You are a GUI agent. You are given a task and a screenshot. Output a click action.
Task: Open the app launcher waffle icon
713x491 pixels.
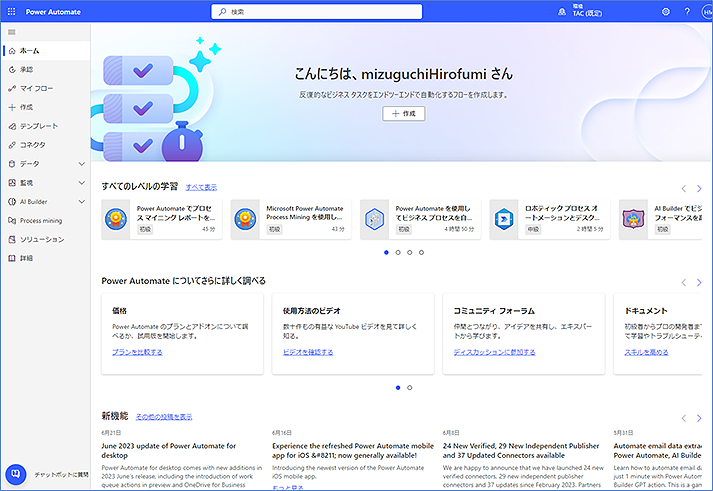11,12
